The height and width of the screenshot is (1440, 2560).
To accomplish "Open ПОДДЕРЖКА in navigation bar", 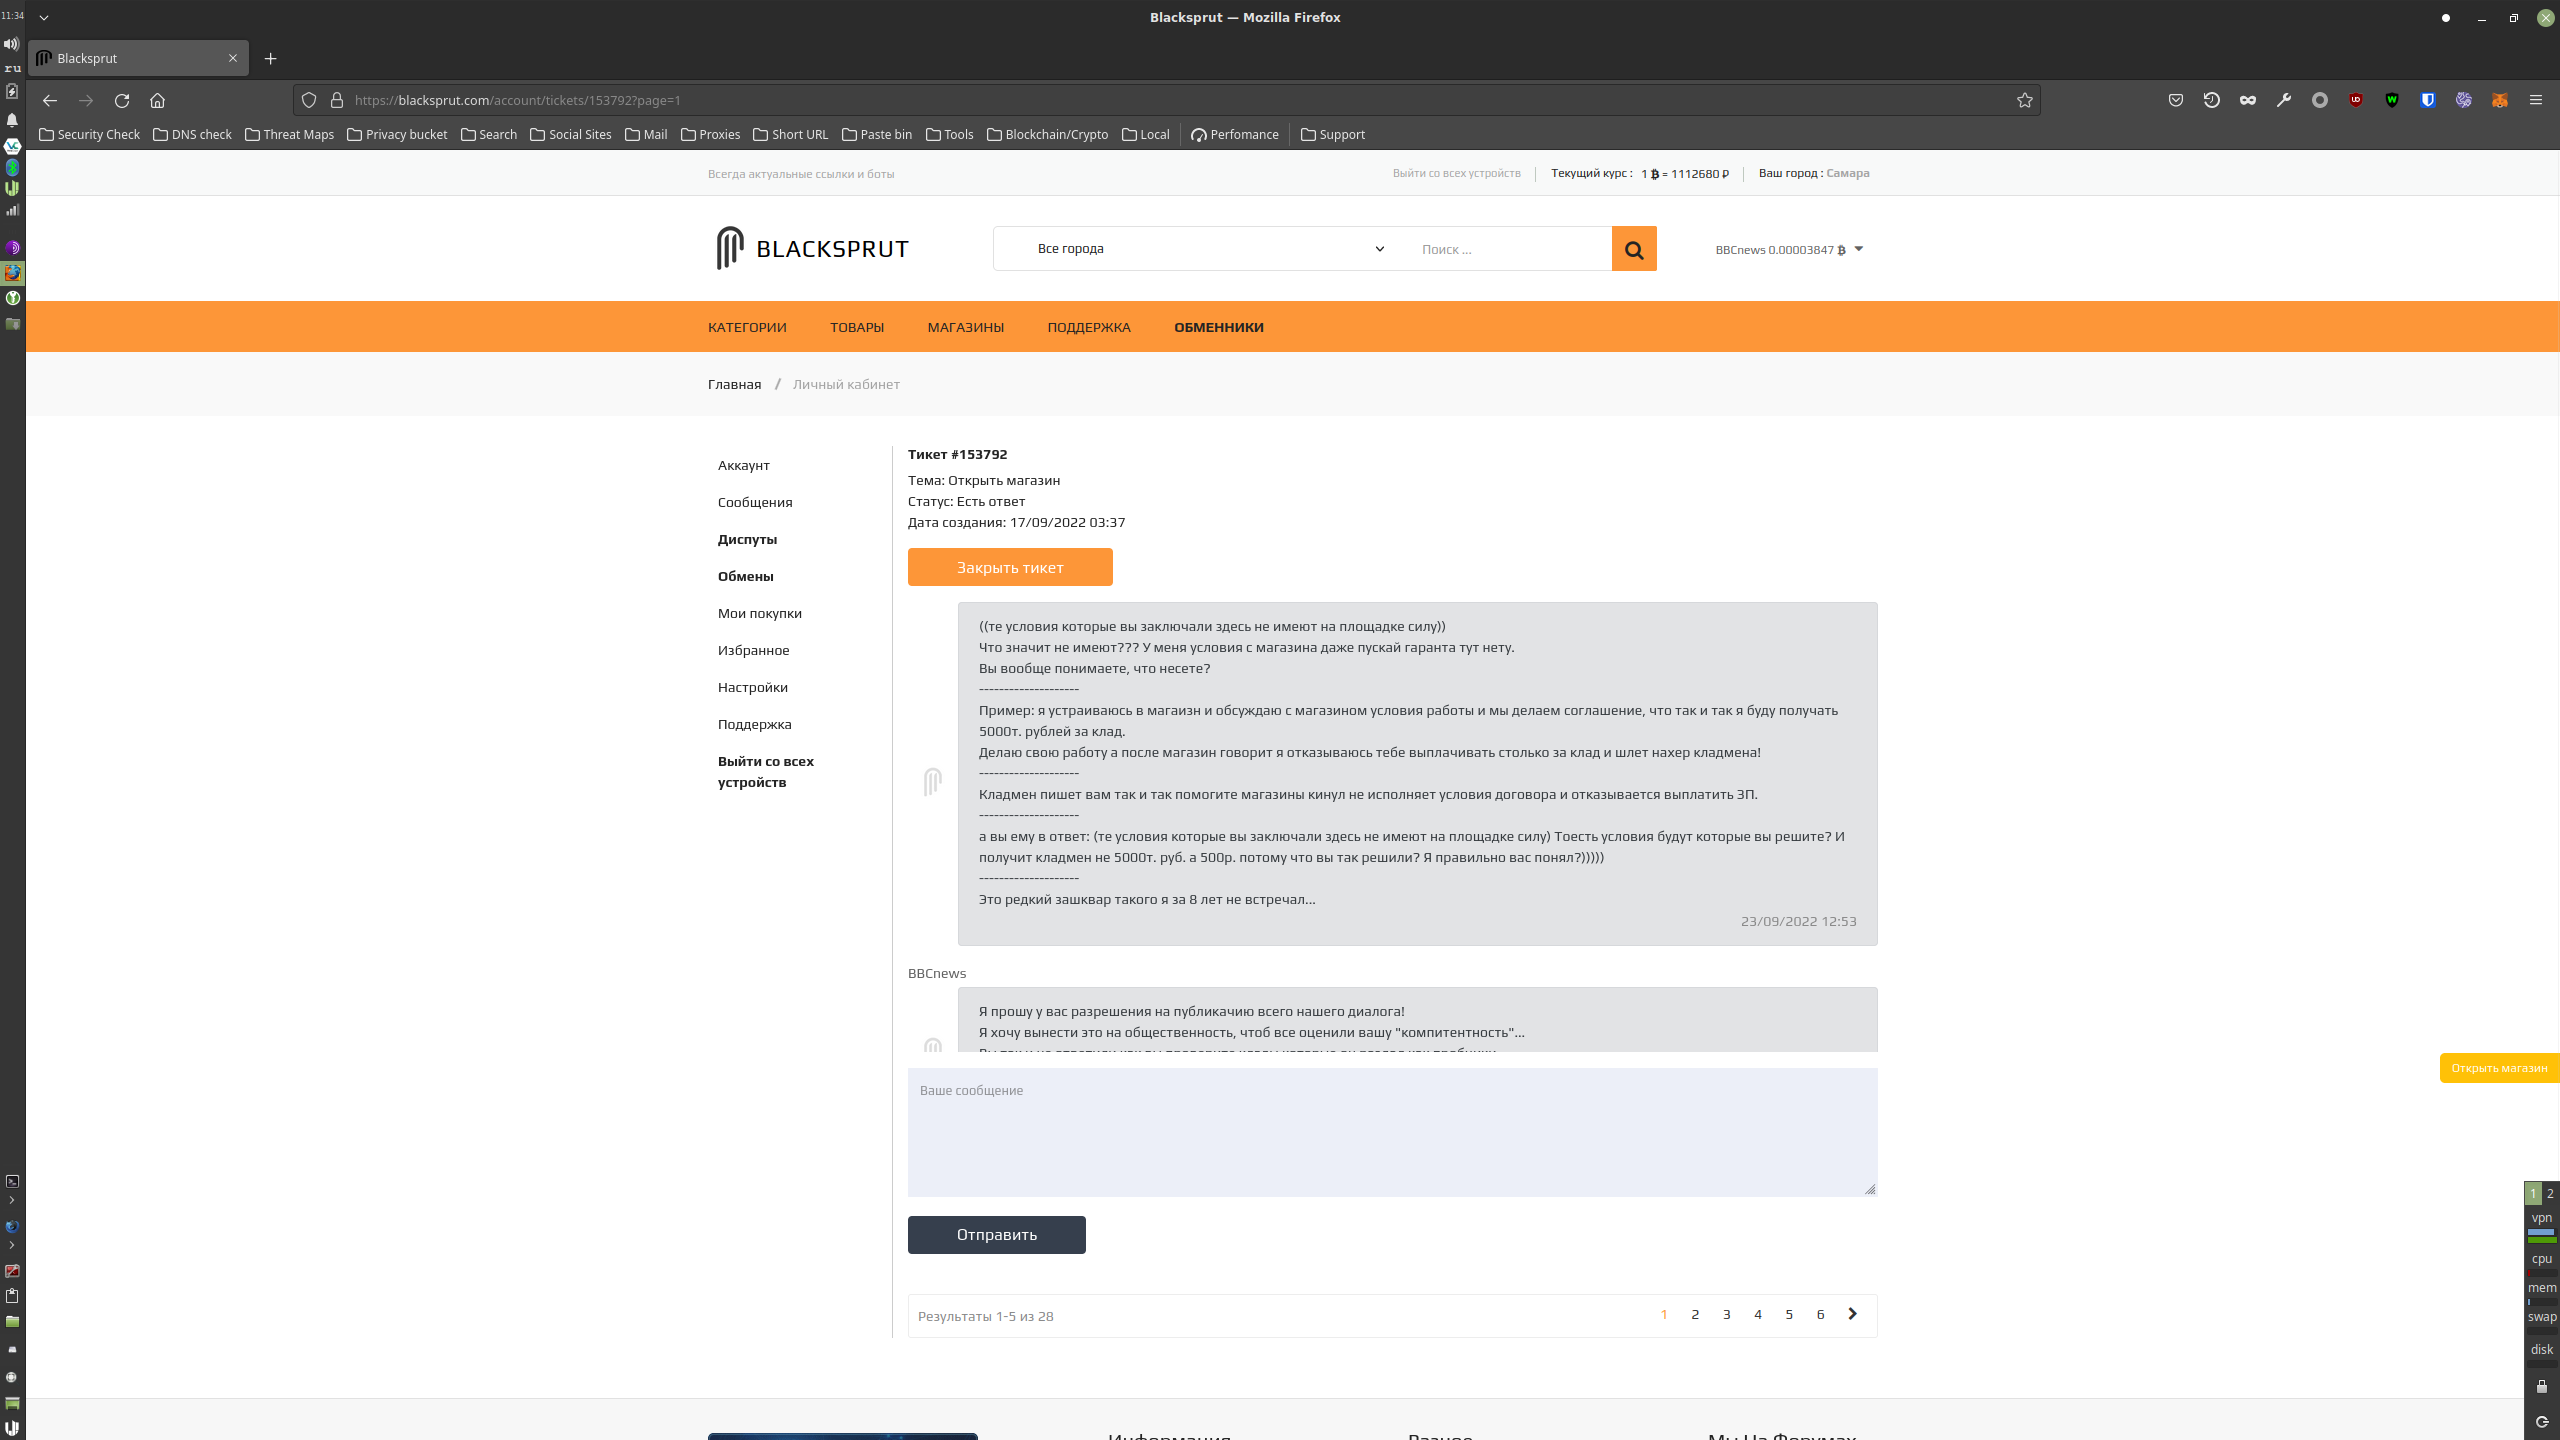I will [1089, 327].
